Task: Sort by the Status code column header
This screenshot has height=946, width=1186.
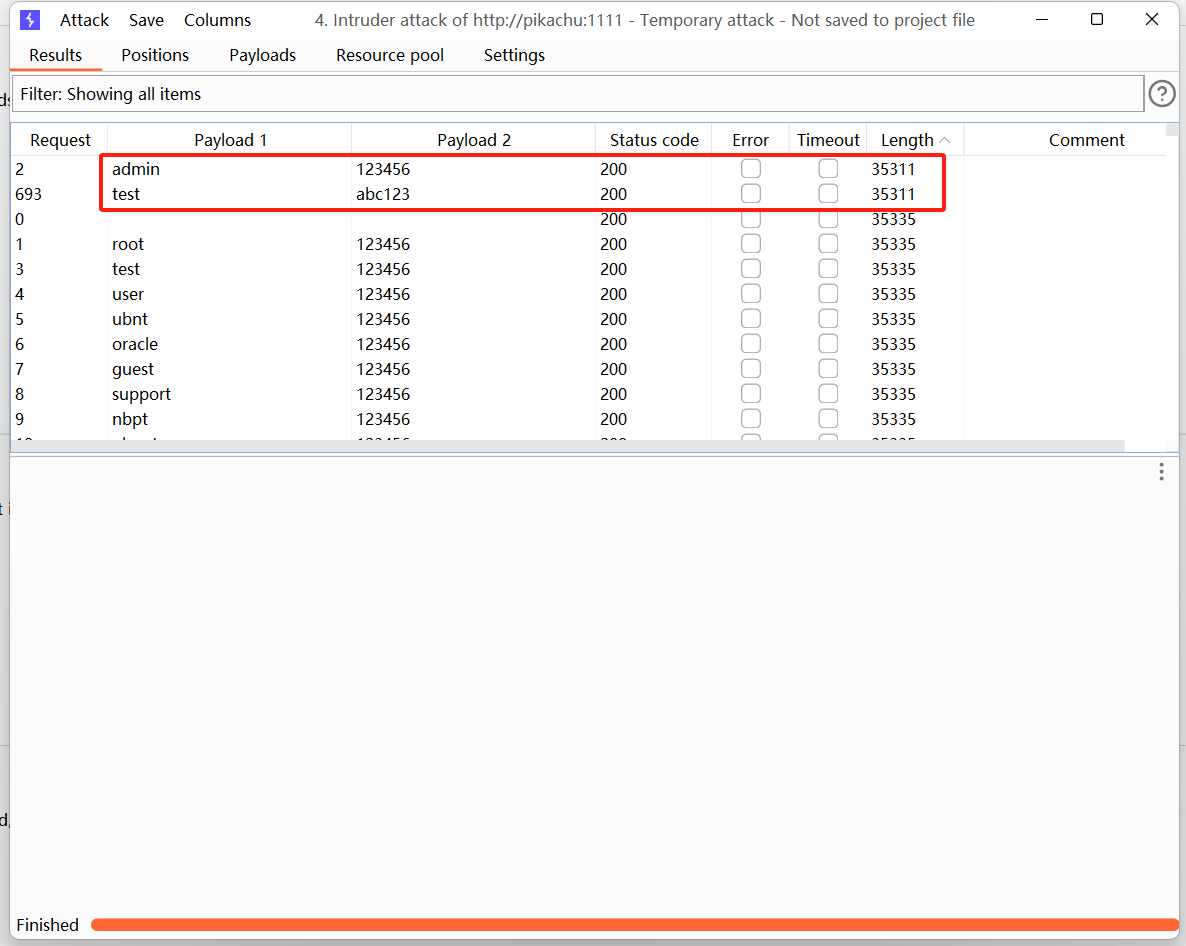Action: (654, 140)
